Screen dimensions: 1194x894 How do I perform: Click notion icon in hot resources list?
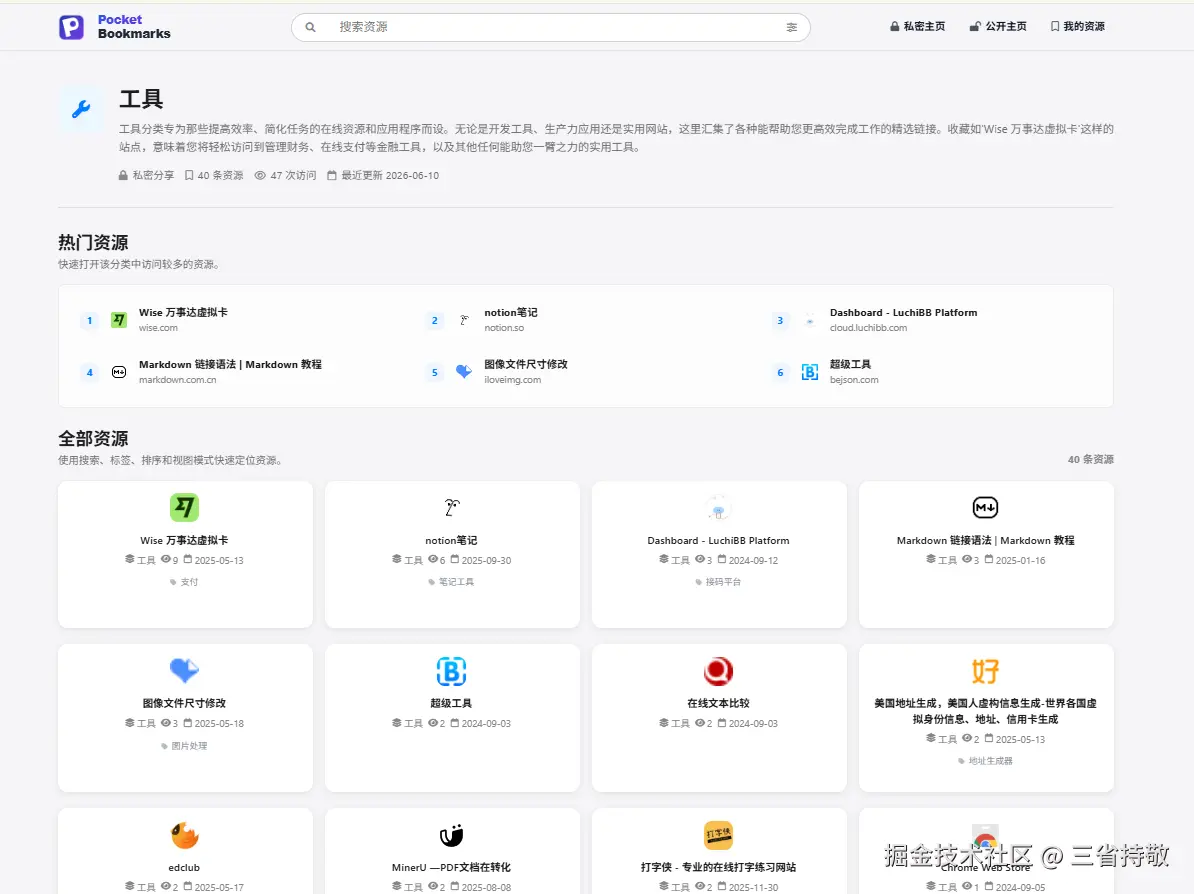[x=464, y=320]
